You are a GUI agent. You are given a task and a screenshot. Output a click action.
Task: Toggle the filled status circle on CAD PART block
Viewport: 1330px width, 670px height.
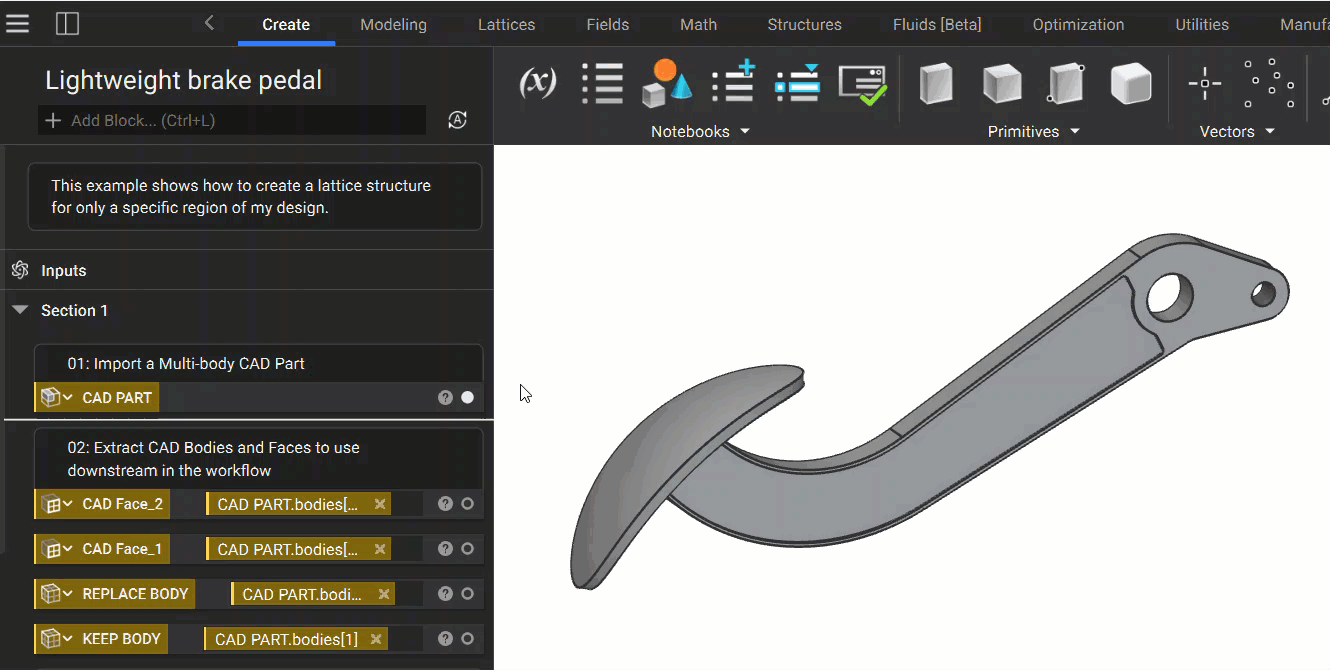tap(467, 397)
